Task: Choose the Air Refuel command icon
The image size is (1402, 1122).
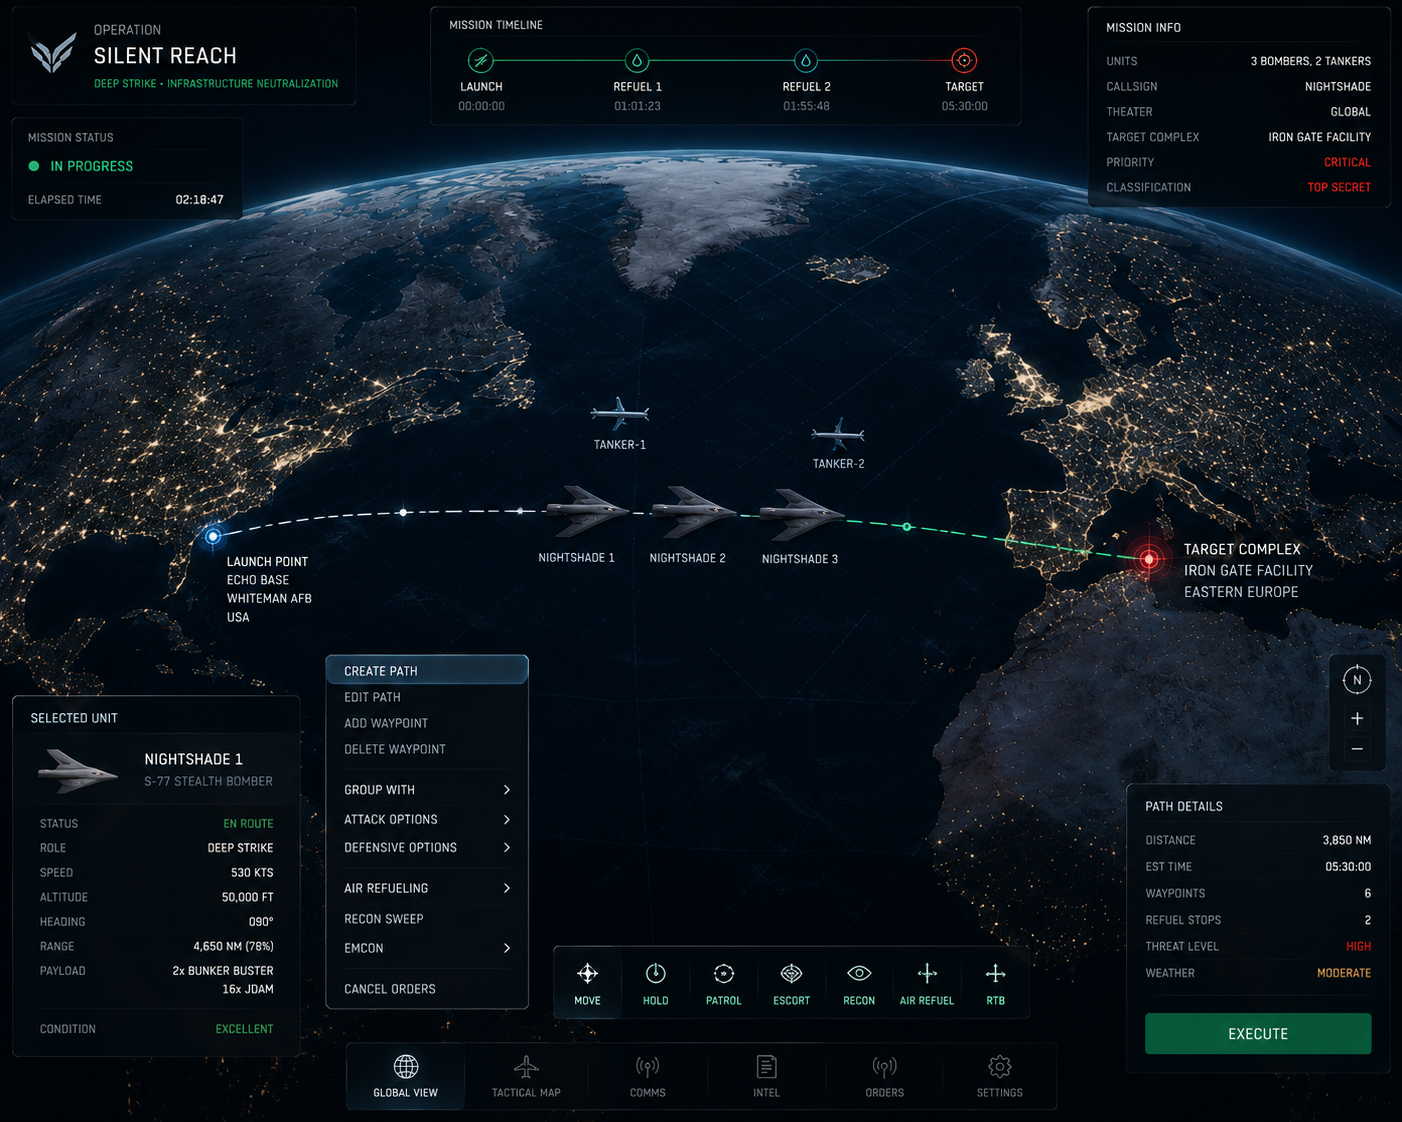Action: coord(927,973)
